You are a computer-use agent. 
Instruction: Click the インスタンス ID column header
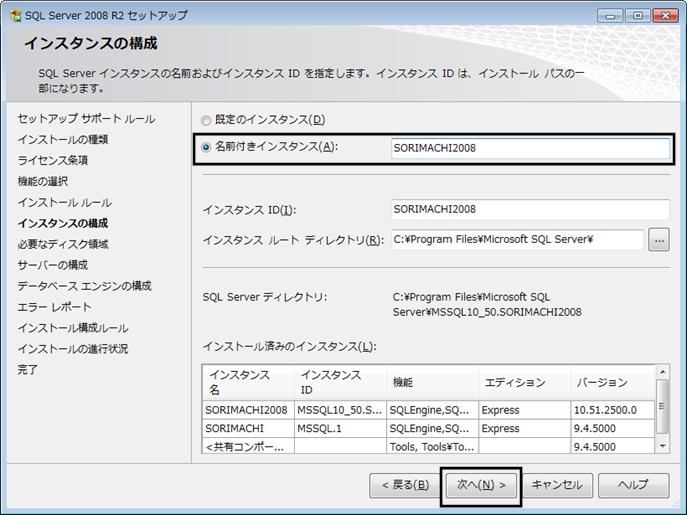coord(340,383)
